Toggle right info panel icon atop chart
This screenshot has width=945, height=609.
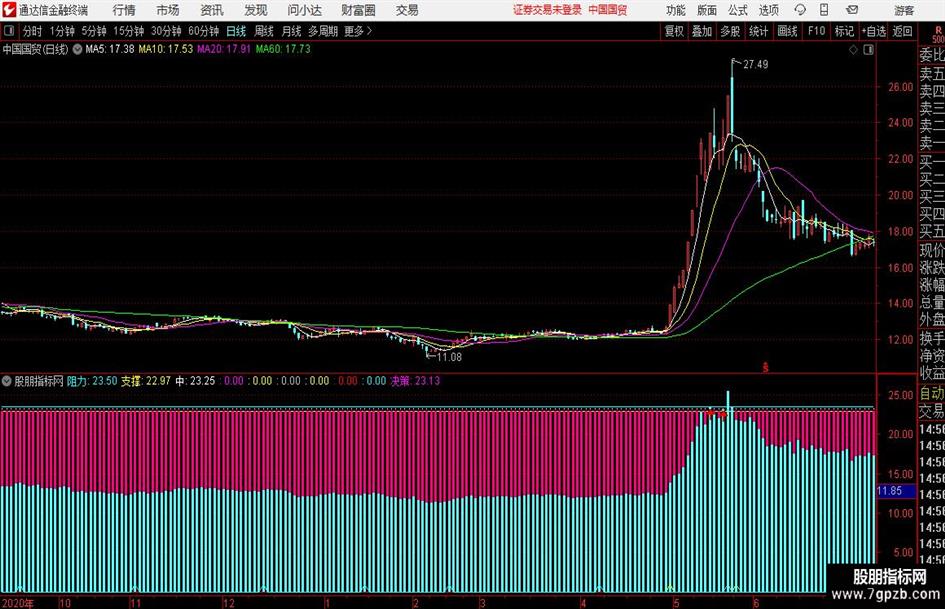(868, 50)
